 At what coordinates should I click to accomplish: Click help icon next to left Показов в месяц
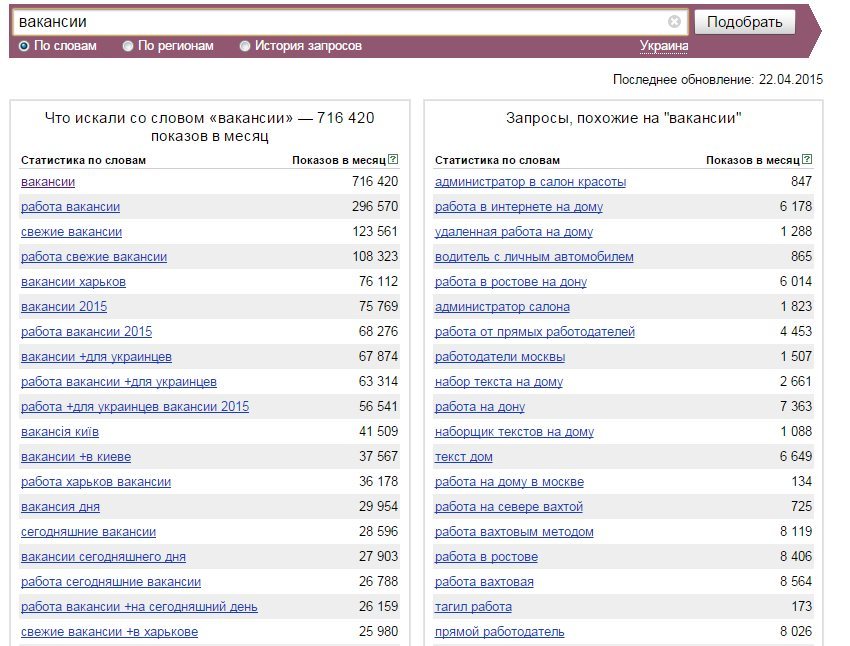point(394,159)
